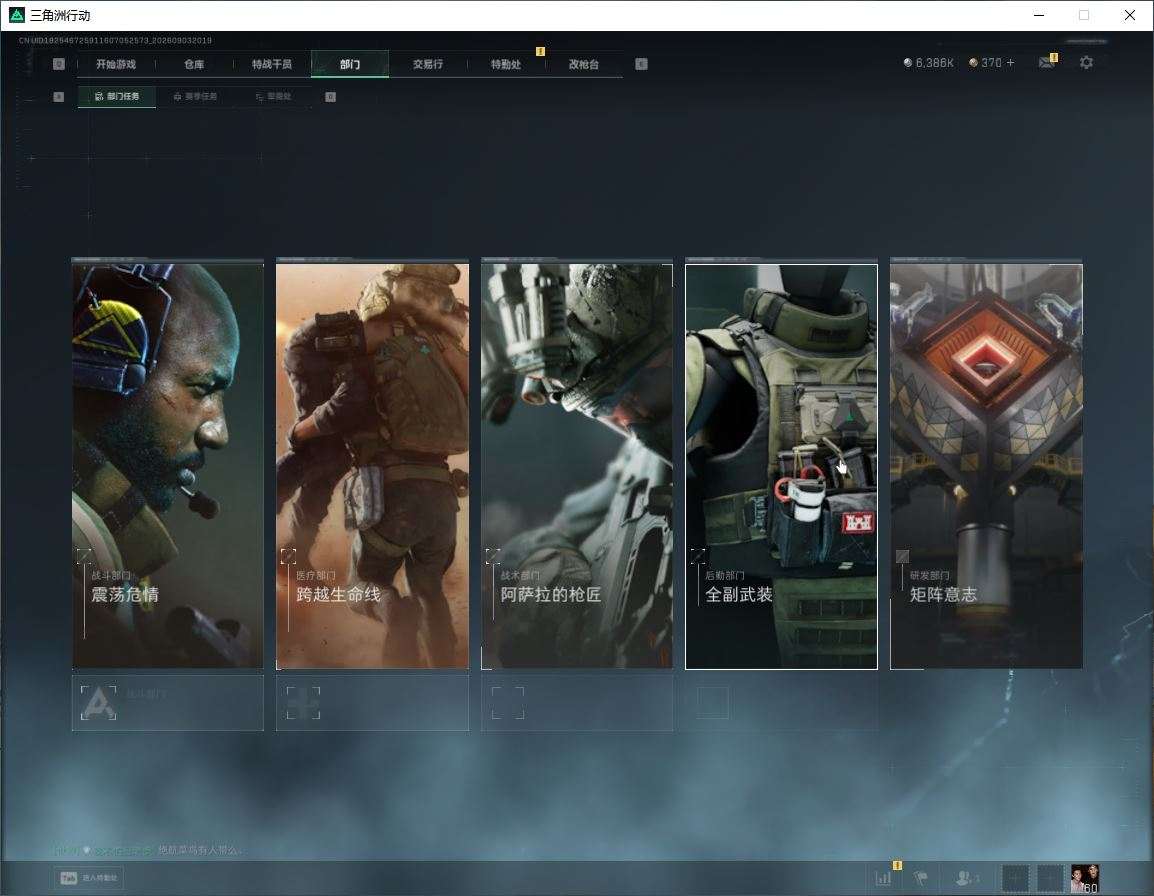Open the 跨越生命线 medical department card

click(372, 464)
